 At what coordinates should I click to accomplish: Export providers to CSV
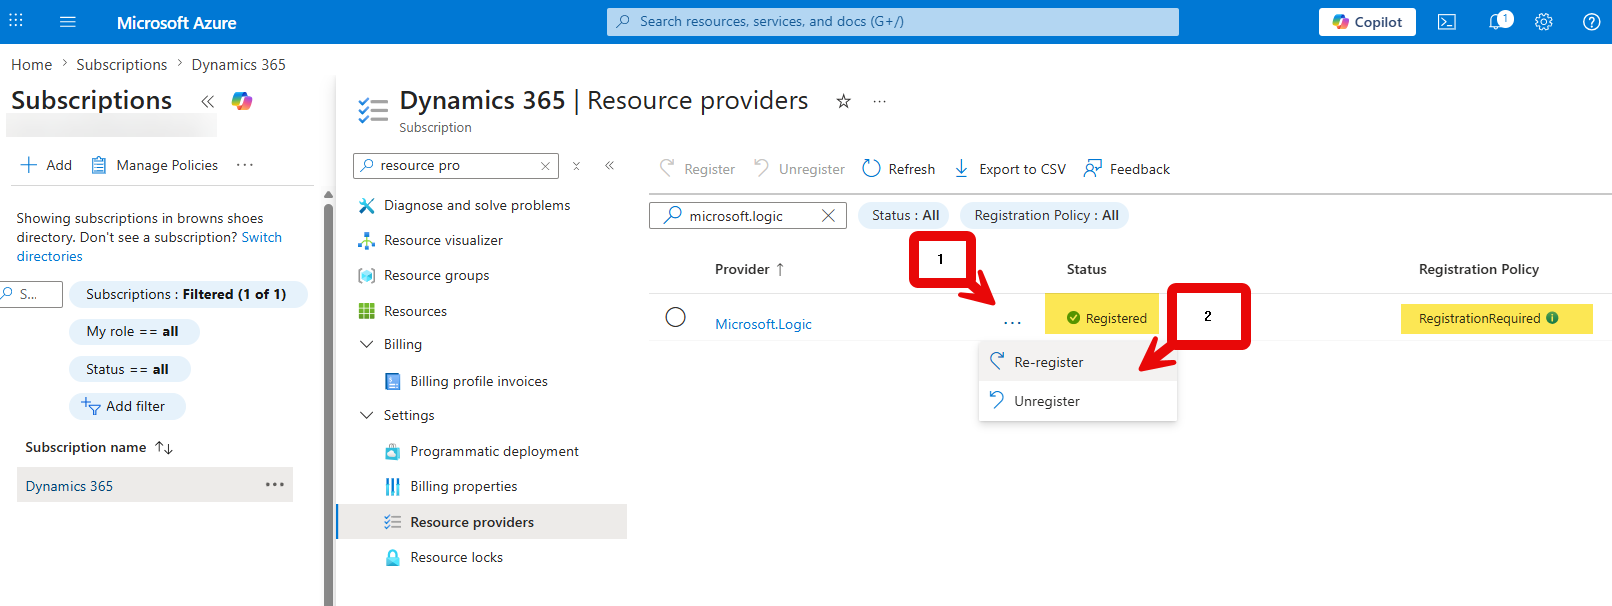tap(1009, 169)
